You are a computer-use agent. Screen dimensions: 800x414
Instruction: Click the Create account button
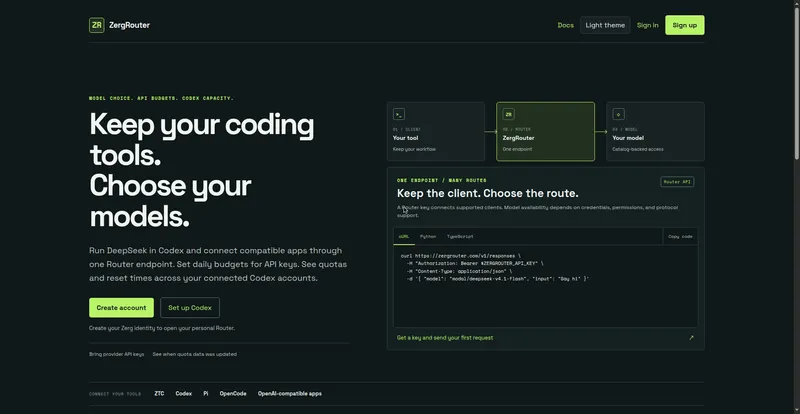121,308
